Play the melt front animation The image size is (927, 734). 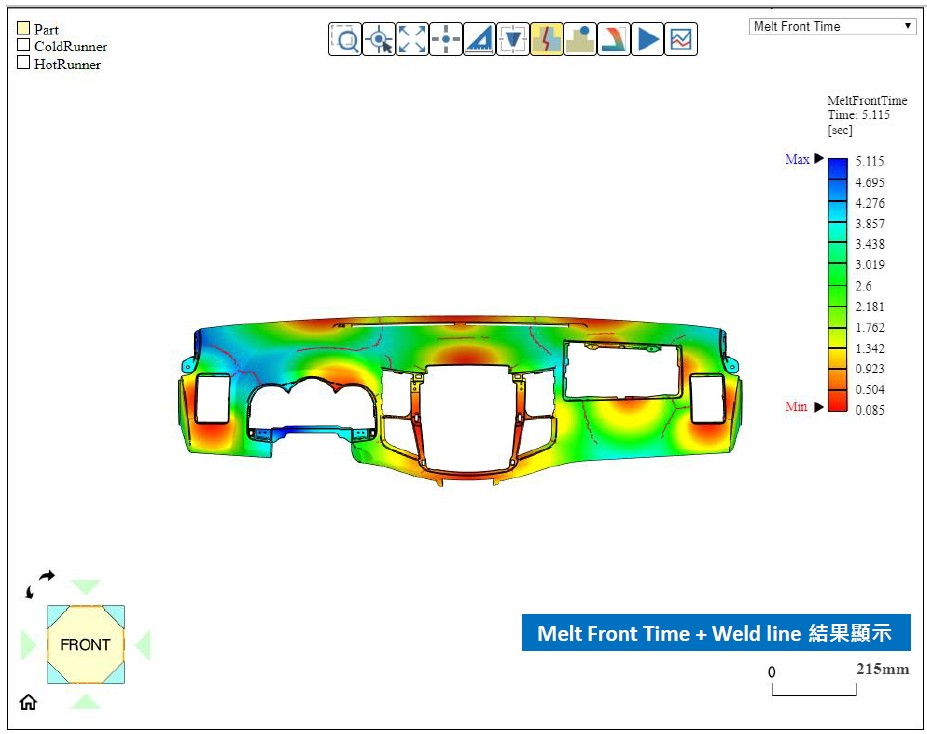(x=648, y=40)
